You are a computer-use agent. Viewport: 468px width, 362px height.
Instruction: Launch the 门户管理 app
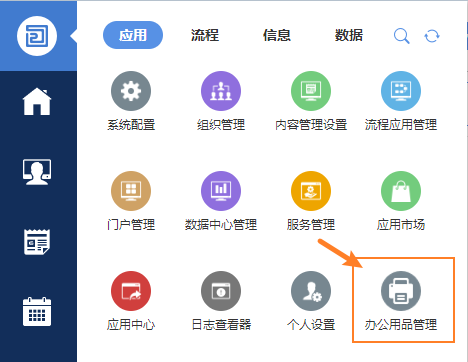click(x=131, y=191)
